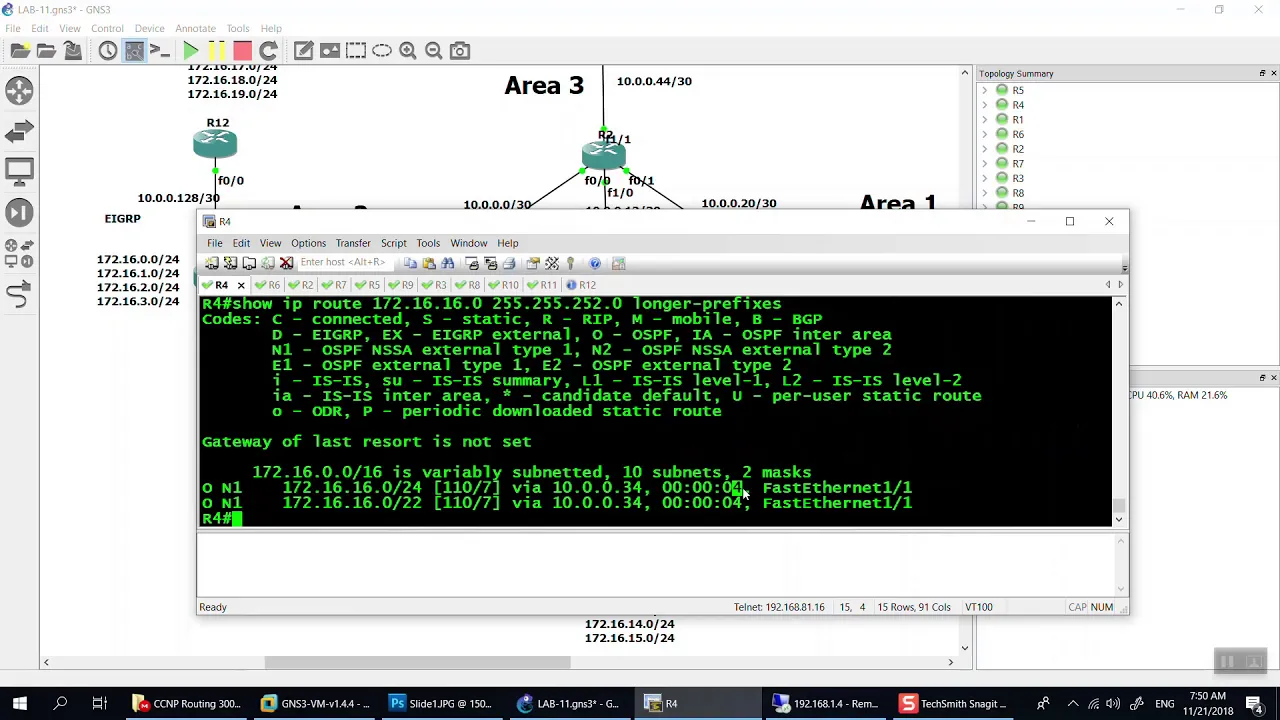Expand R1 in Topology Summary
The width and height of the screenshot is (1280, 720).
[984, 119]
